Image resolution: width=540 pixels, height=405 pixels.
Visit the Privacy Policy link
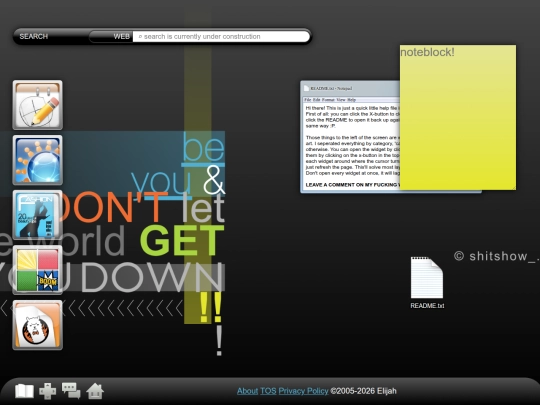coord(303,391)
